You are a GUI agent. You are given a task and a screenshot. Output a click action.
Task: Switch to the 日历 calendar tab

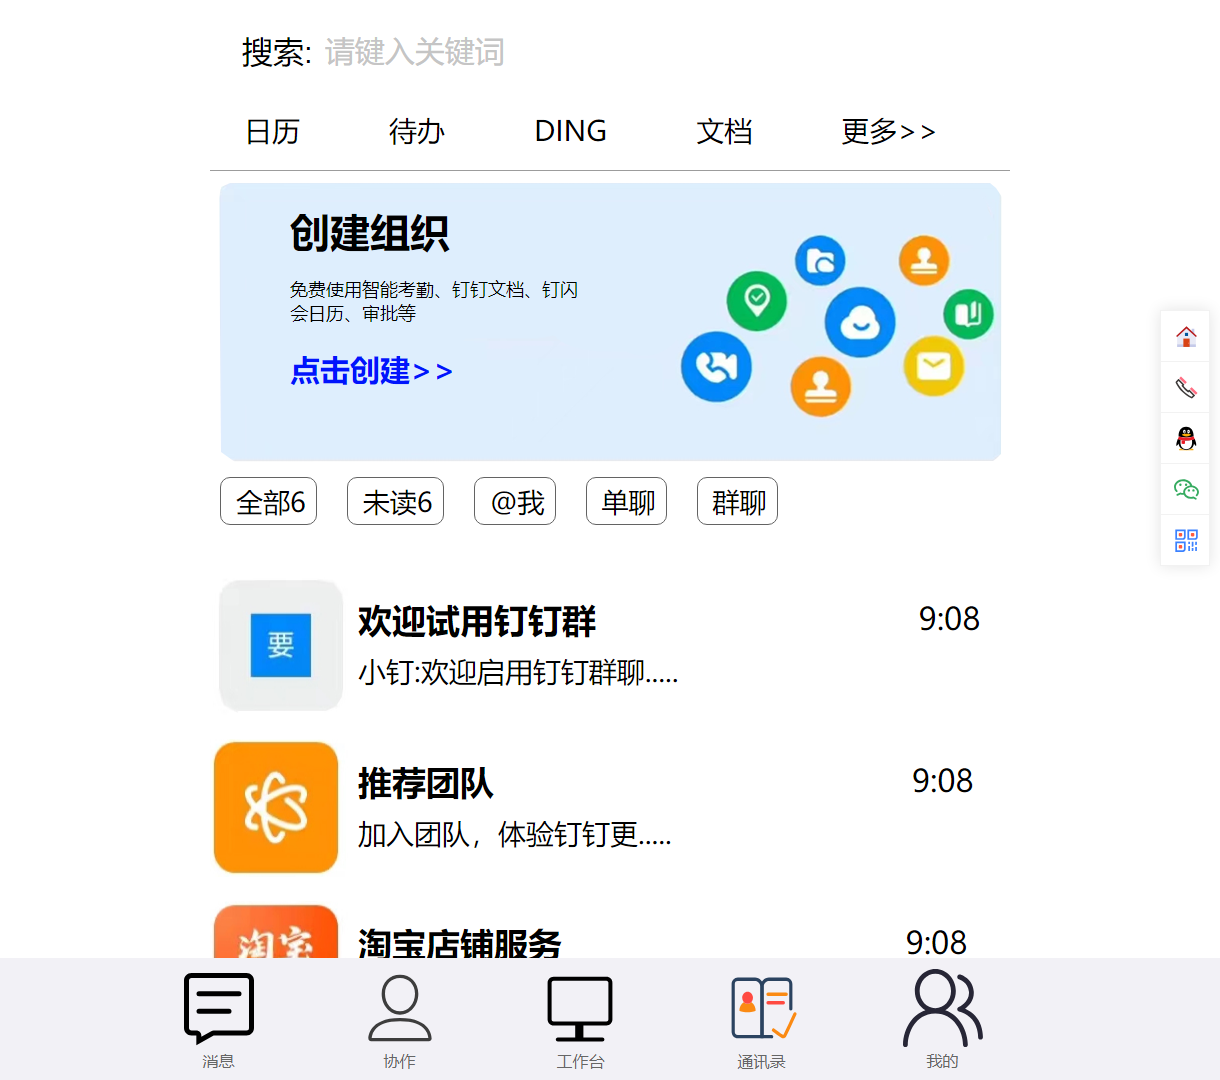coord(273,131)
